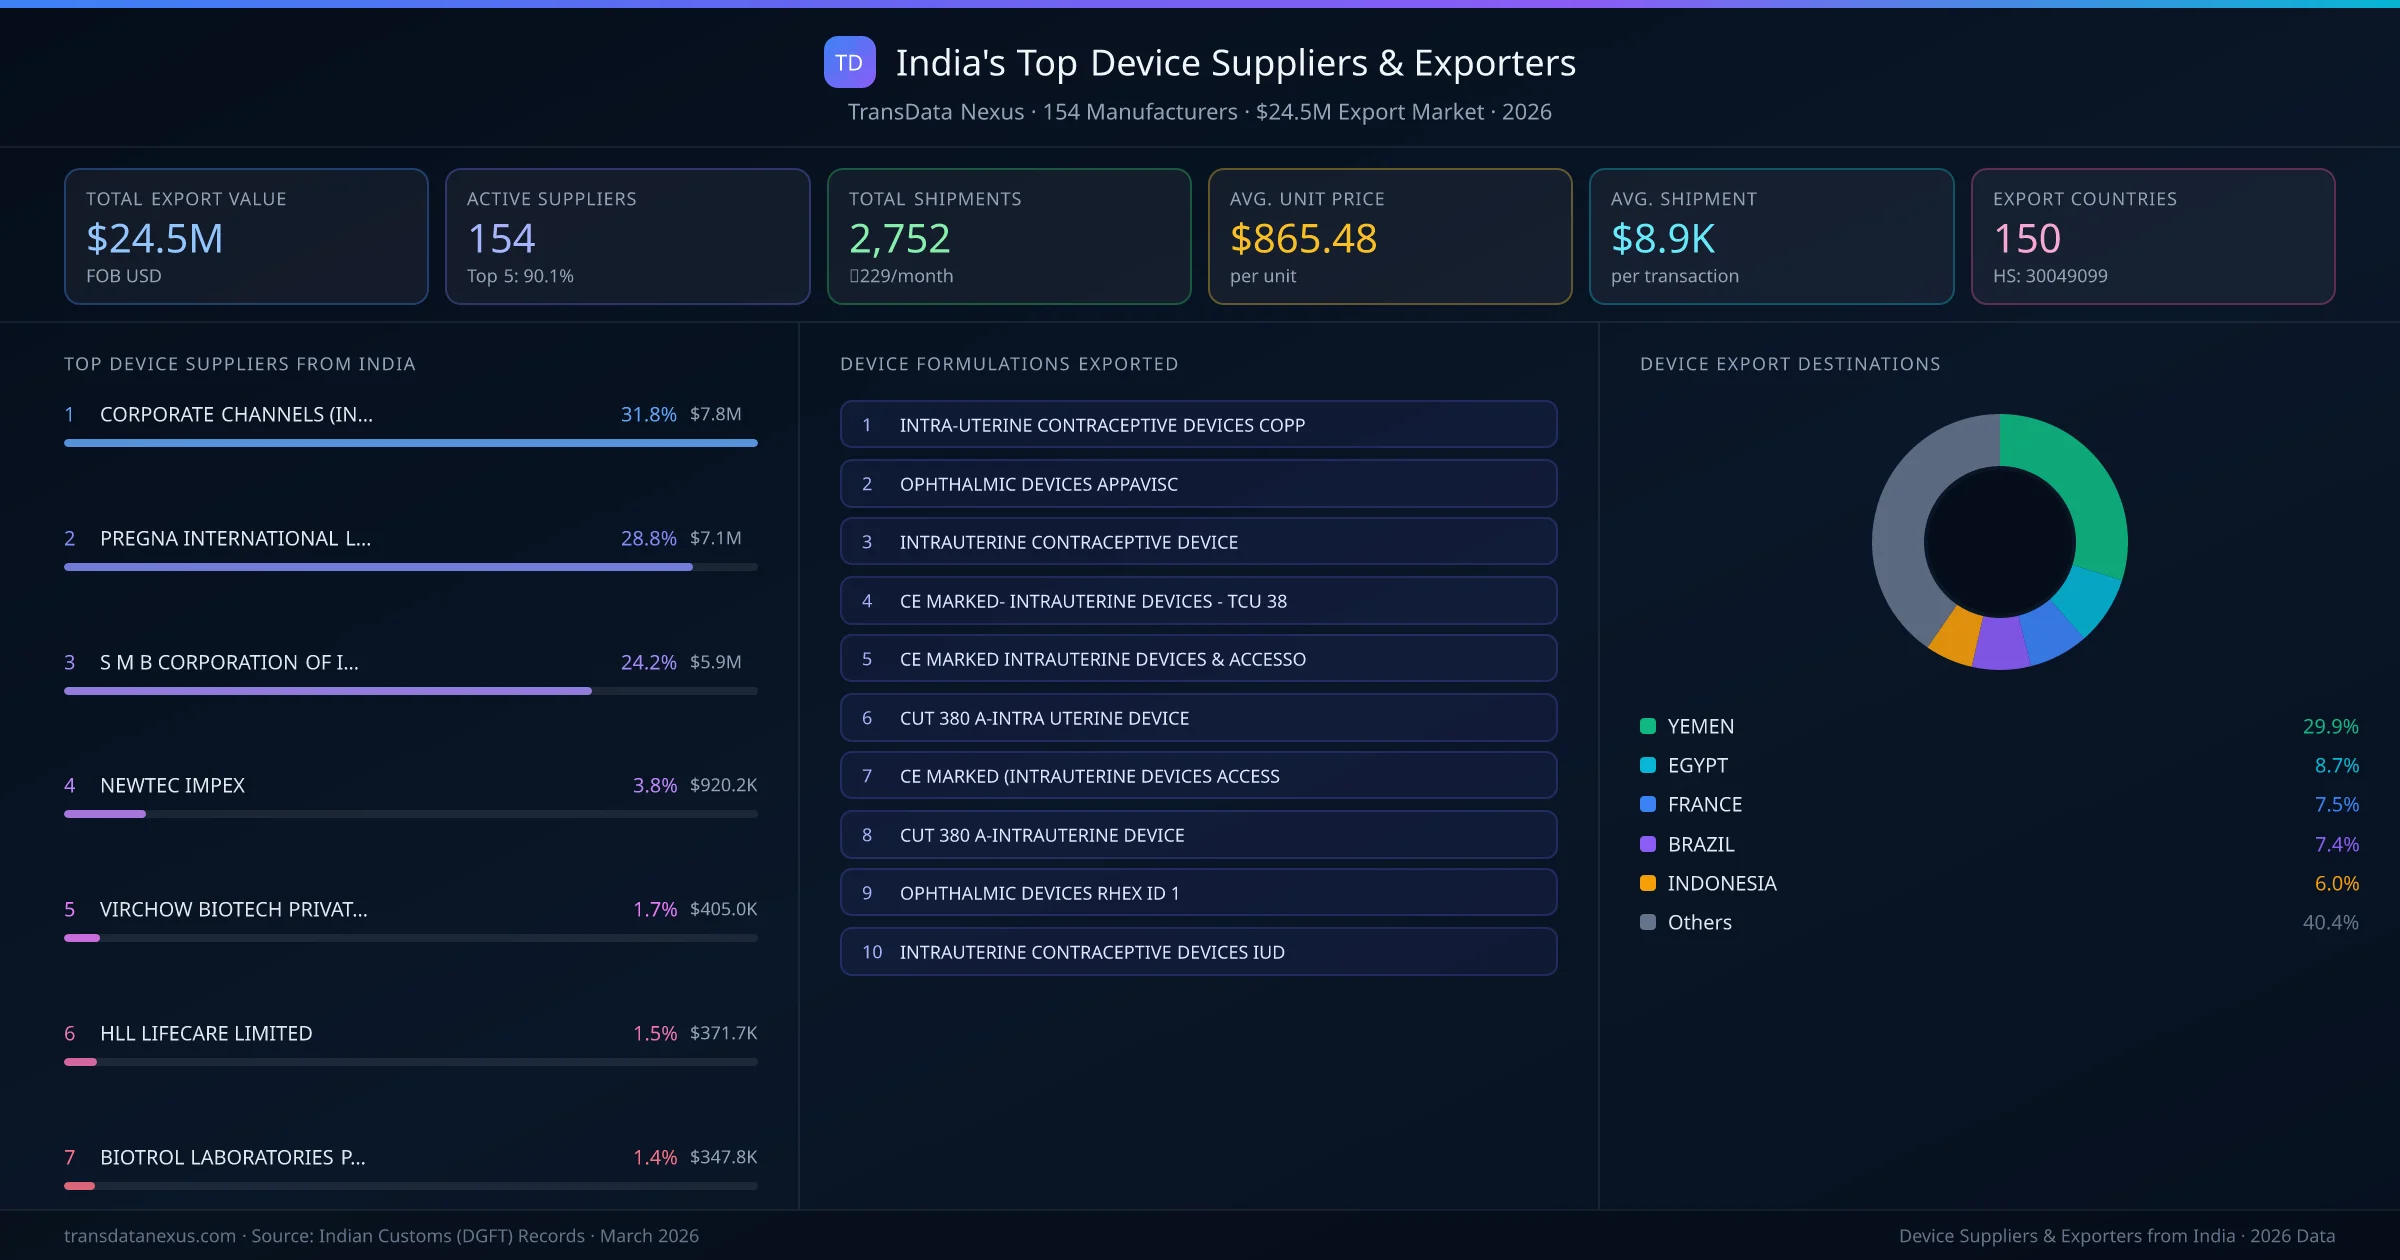Viewport: 2400px width, 1260px height.
Task: Click the France blue legend swatch
Action: (x=1648, y=804)
